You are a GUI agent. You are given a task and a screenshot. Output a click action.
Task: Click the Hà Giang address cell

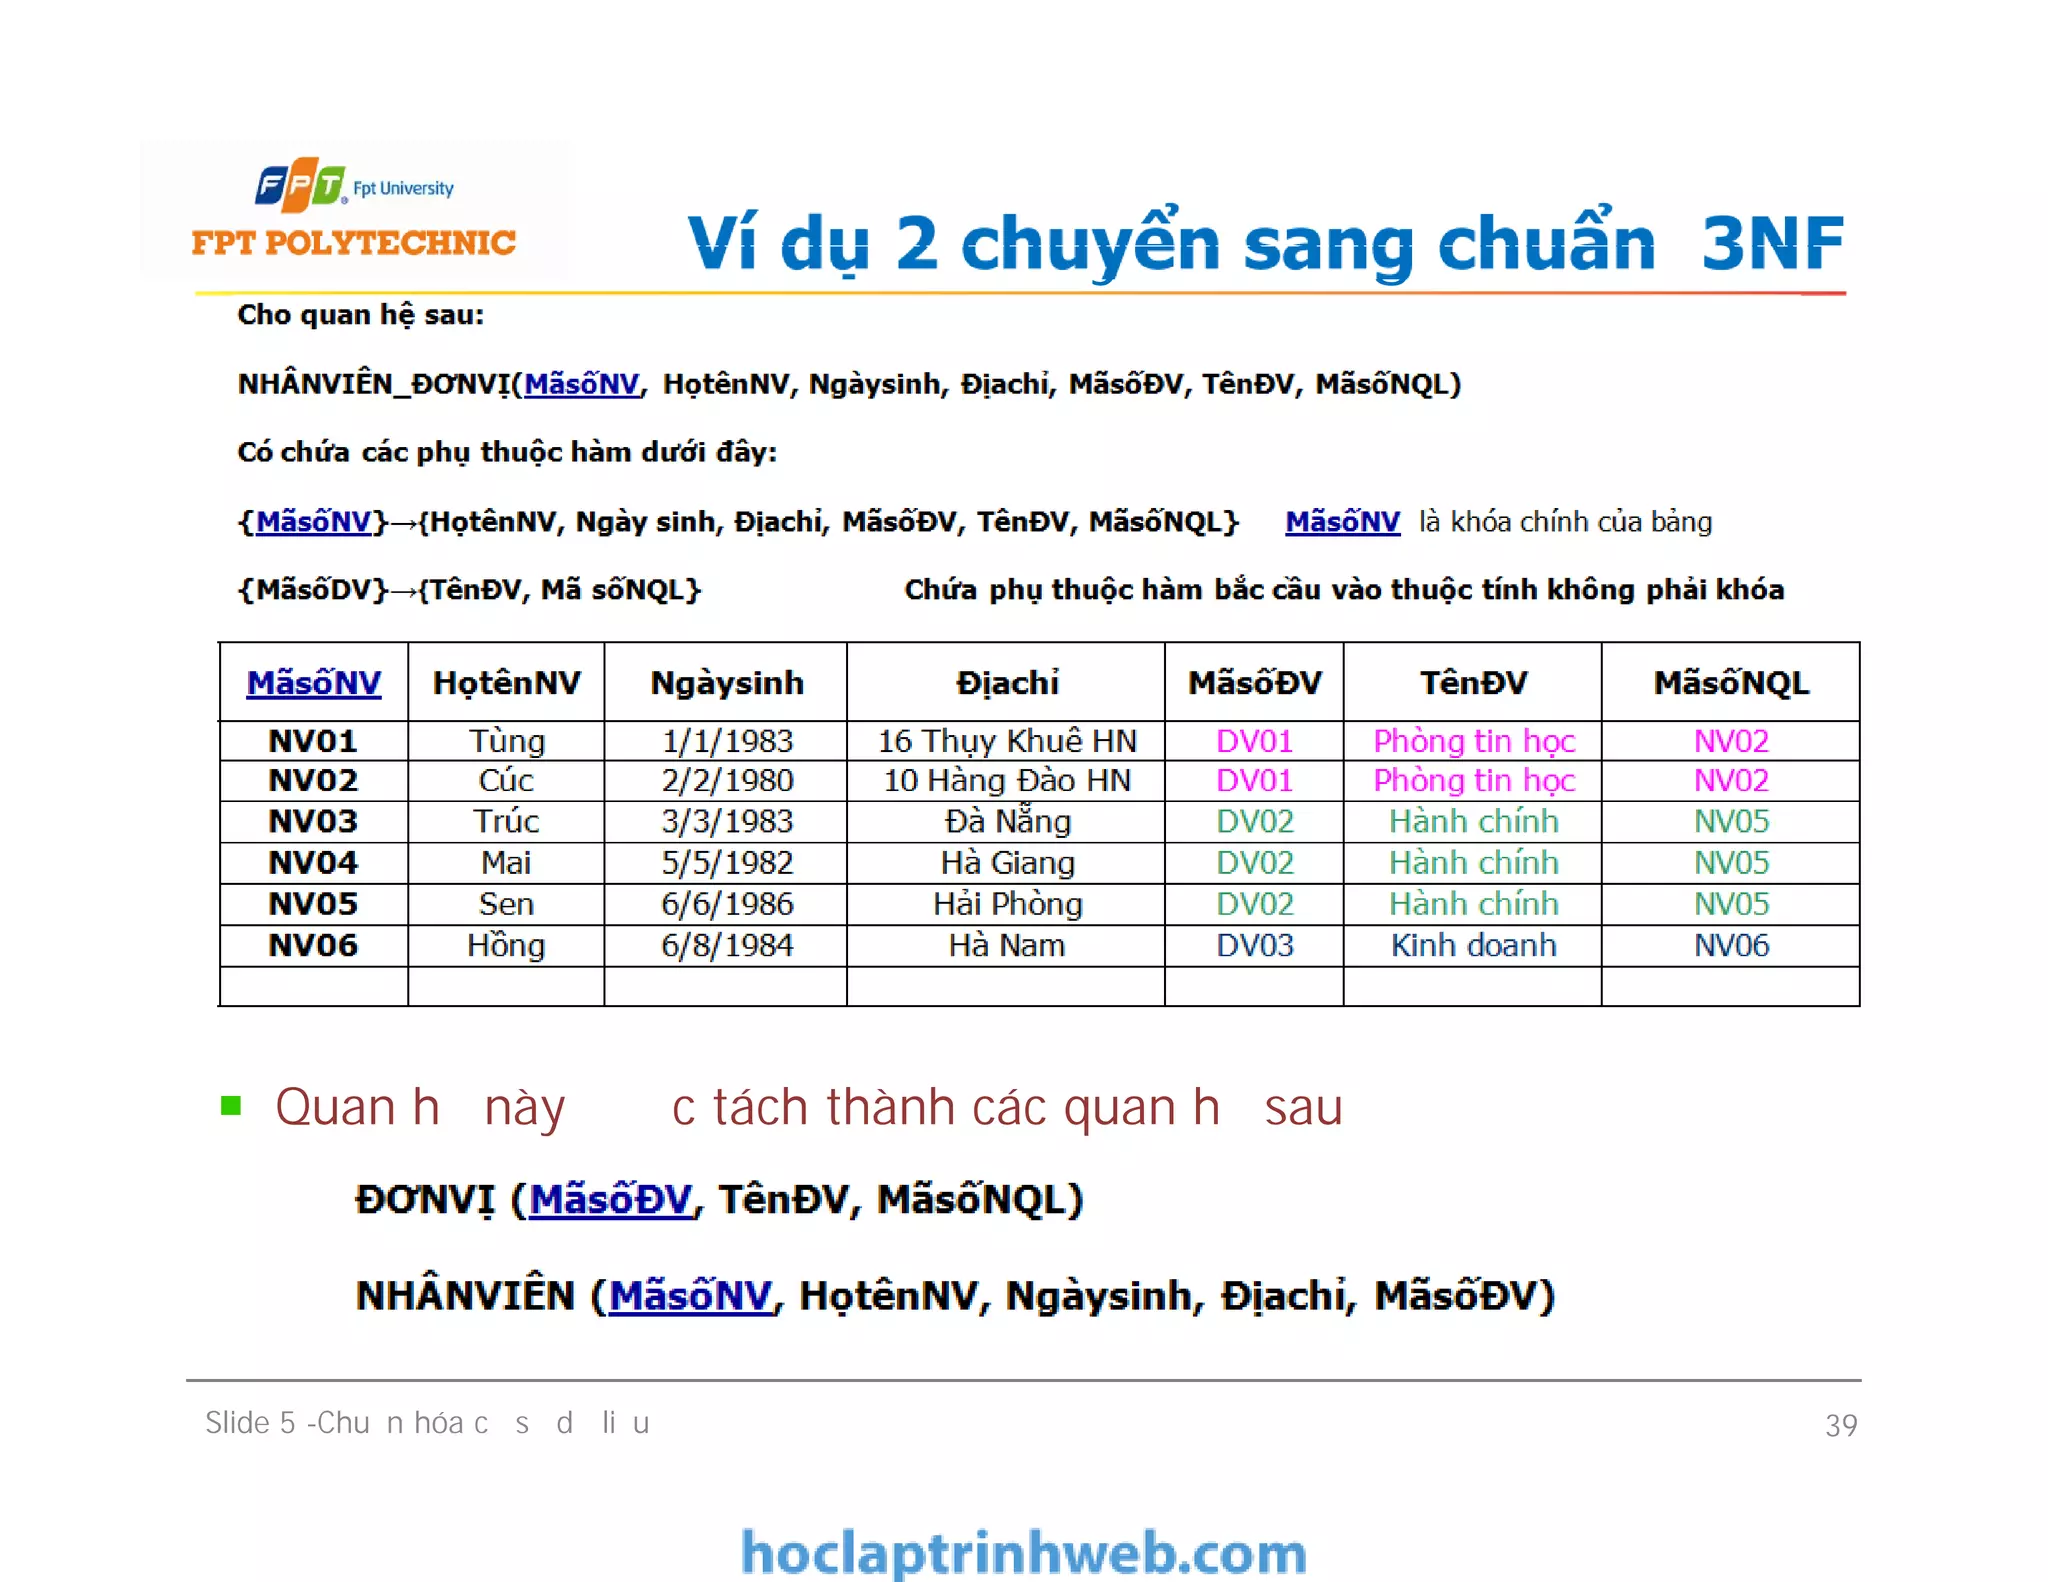[1007, 862]
